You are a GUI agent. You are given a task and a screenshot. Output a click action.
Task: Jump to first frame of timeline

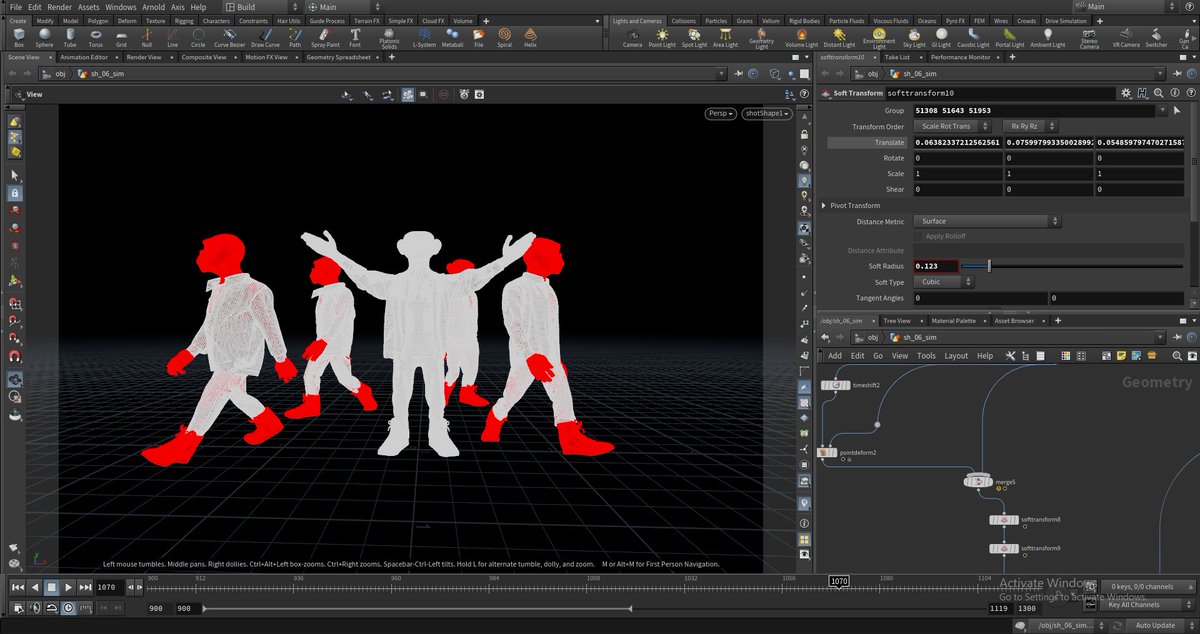pos(17,587)
